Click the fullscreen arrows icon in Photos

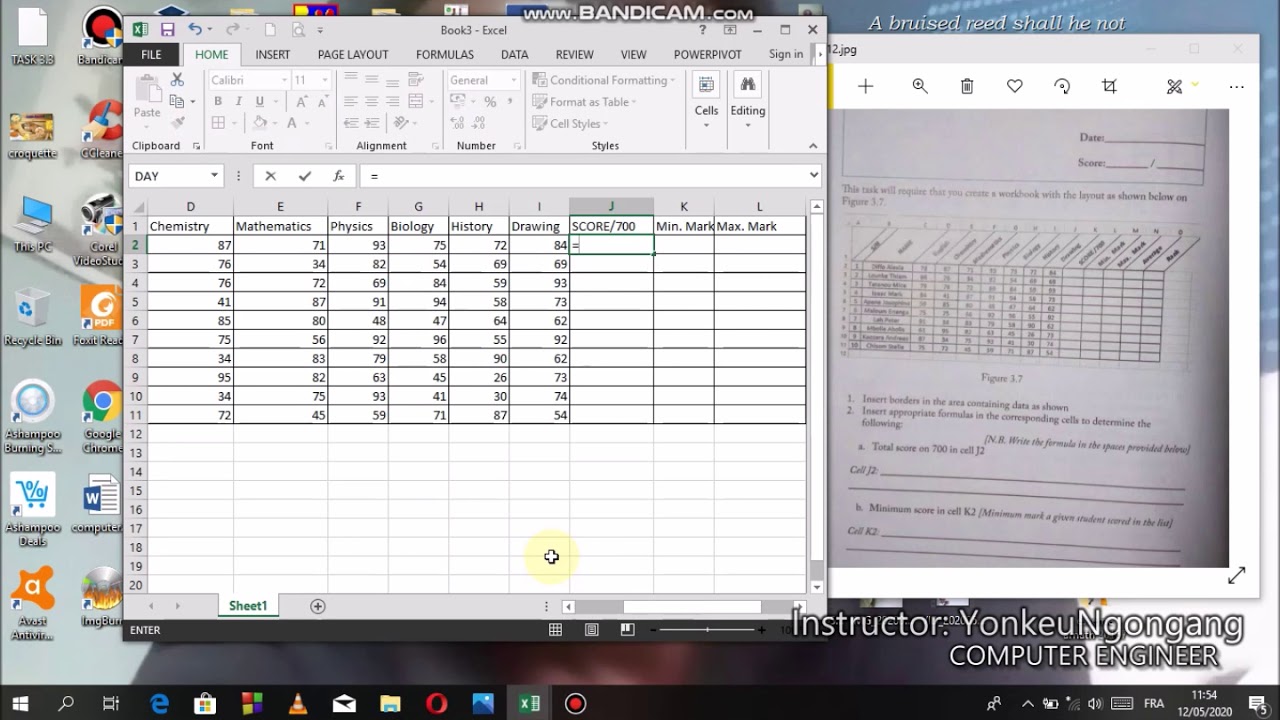(x=1237, y=576)
